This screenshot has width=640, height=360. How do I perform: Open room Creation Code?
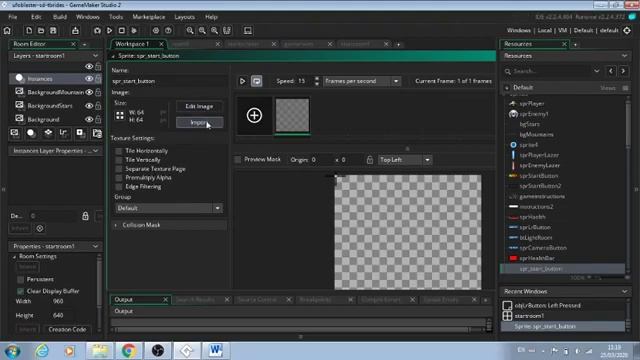point(67,329)
